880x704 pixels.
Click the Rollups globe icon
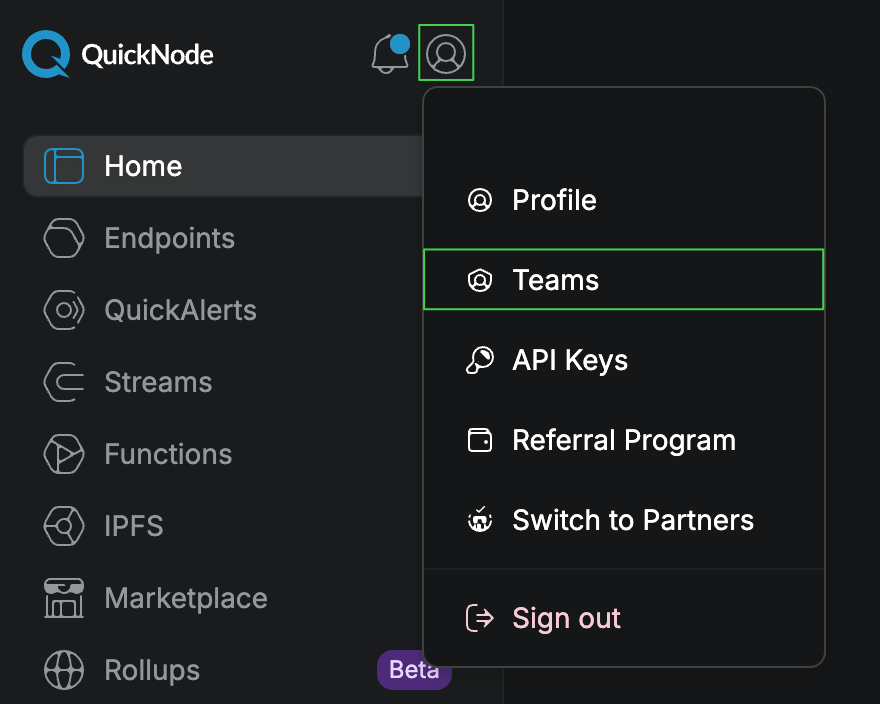pyautogui.click(x=64, y=670)
